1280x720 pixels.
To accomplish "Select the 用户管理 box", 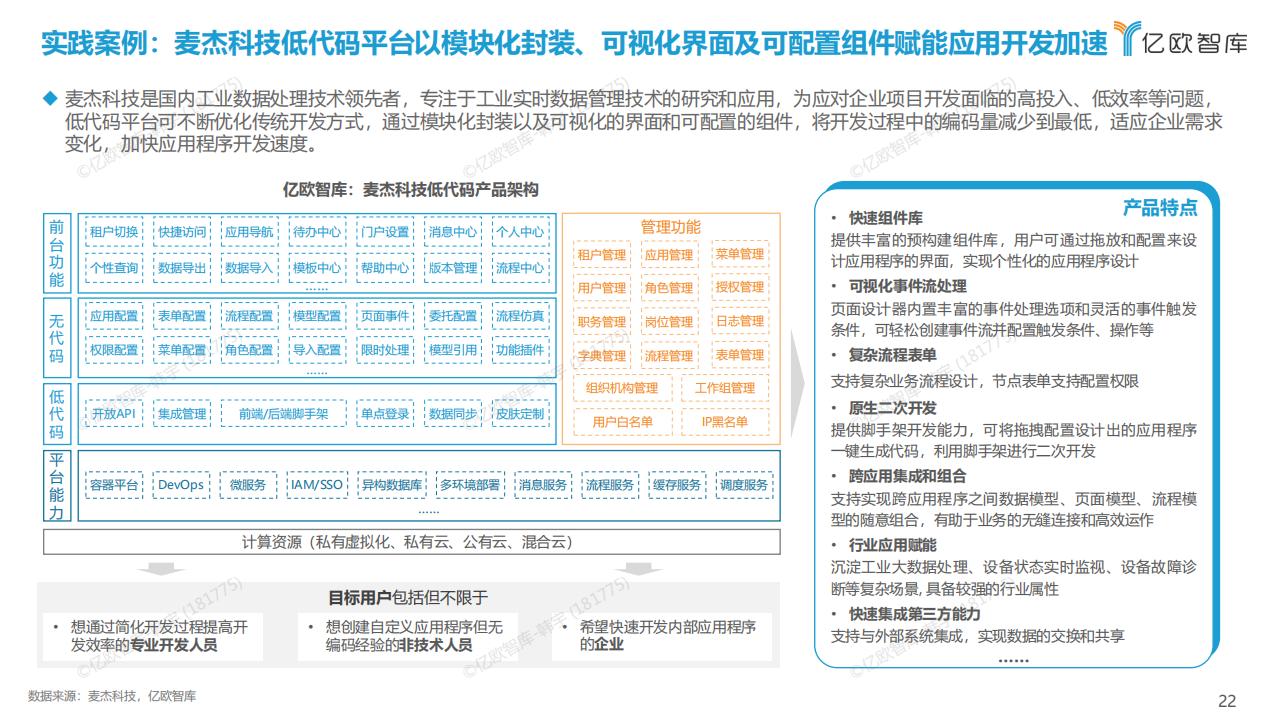I will pos(601,288).
